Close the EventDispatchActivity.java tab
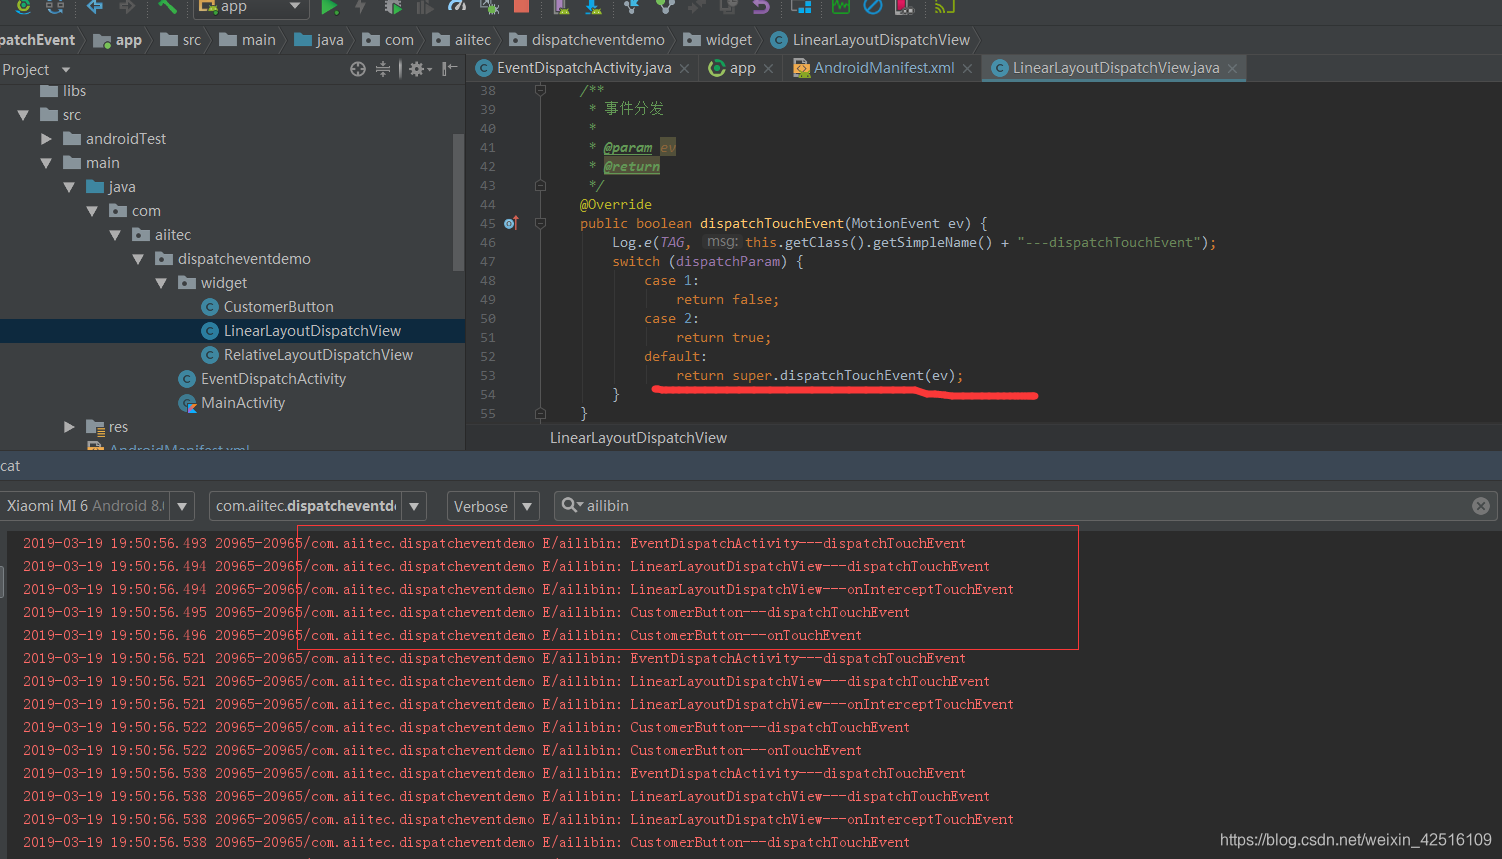Screen dimensions: 1502x859 (x=684, y=69)
